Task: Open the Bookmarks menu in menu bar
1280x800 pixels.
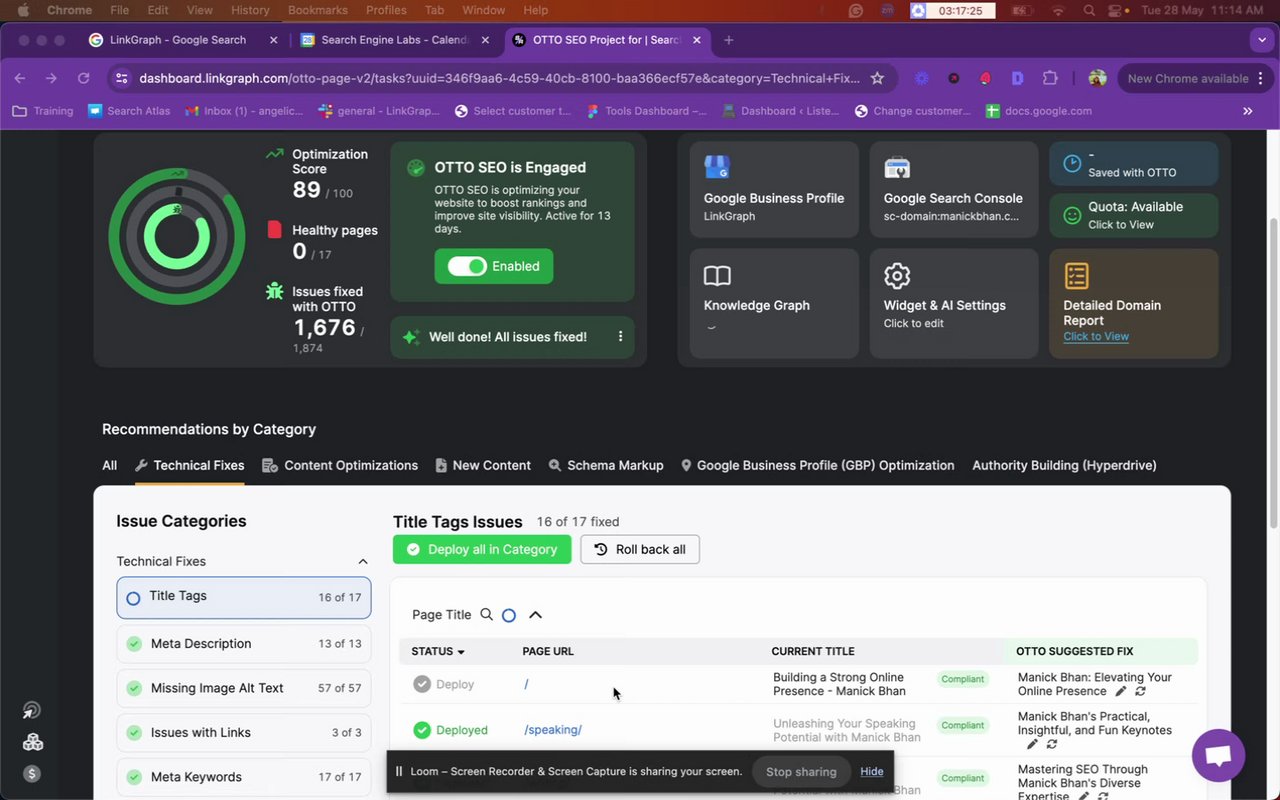Action: coord(318,10)
